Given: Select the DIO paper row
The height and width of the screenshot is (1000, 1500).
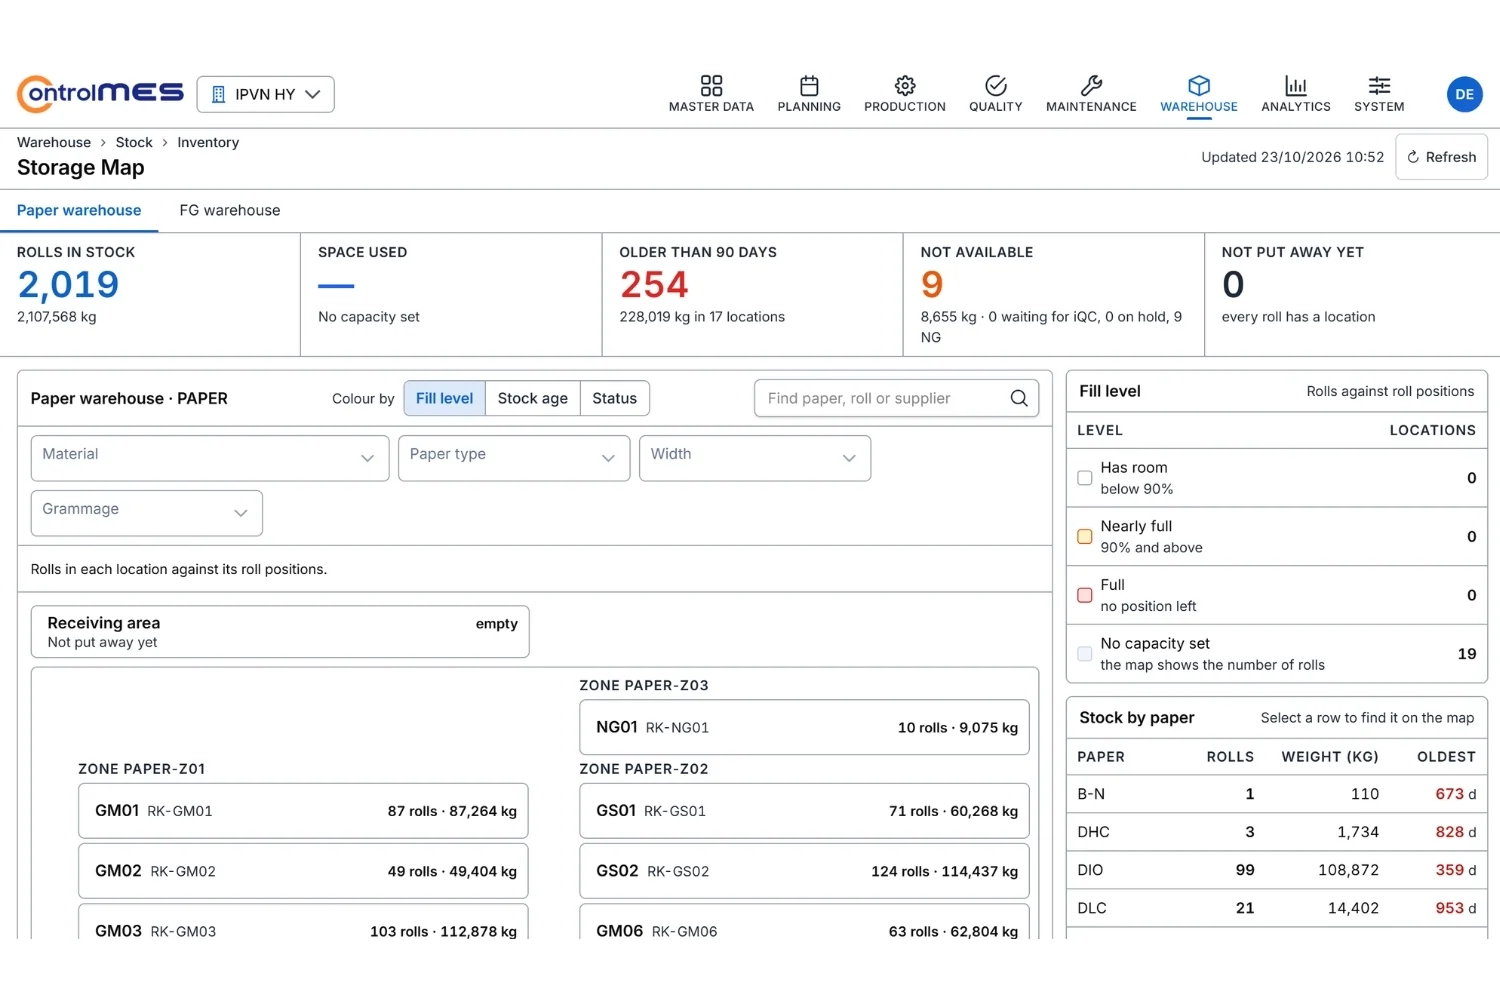Looking at the screenshot, I should [x=1277, y=870].
